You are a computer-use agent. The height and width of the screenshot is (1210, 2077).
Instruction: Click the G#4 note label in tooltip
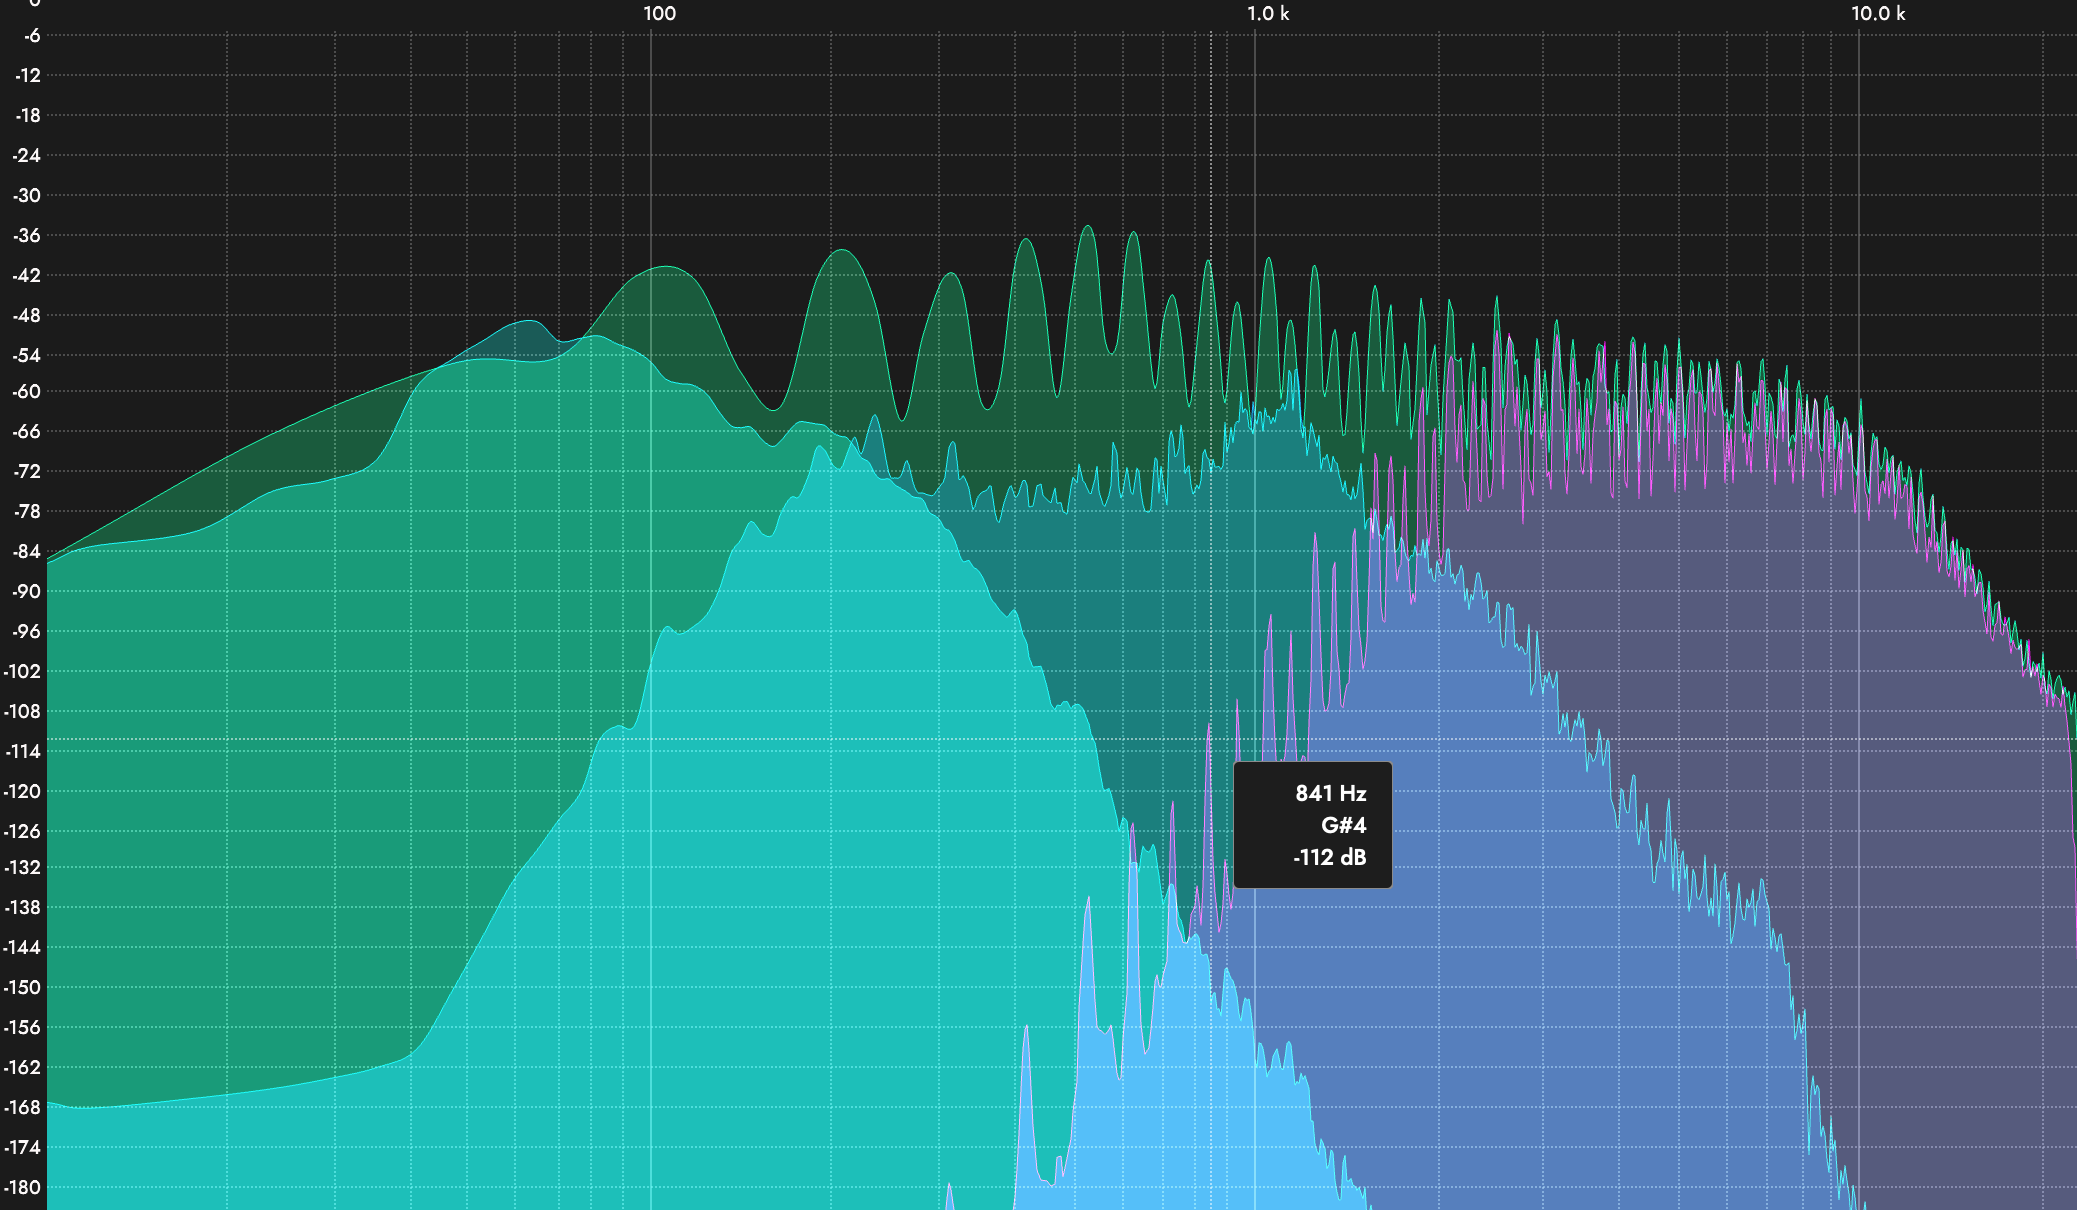(1343, 825)
